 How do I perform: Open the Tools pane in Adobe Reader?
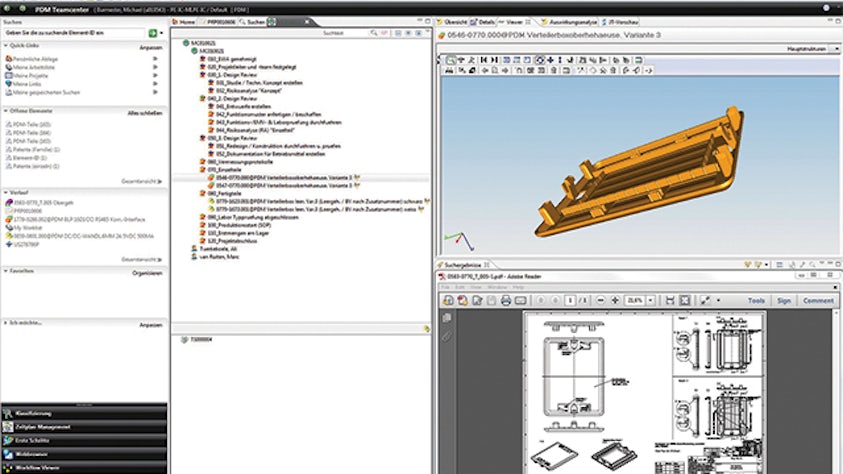(756, 301)
